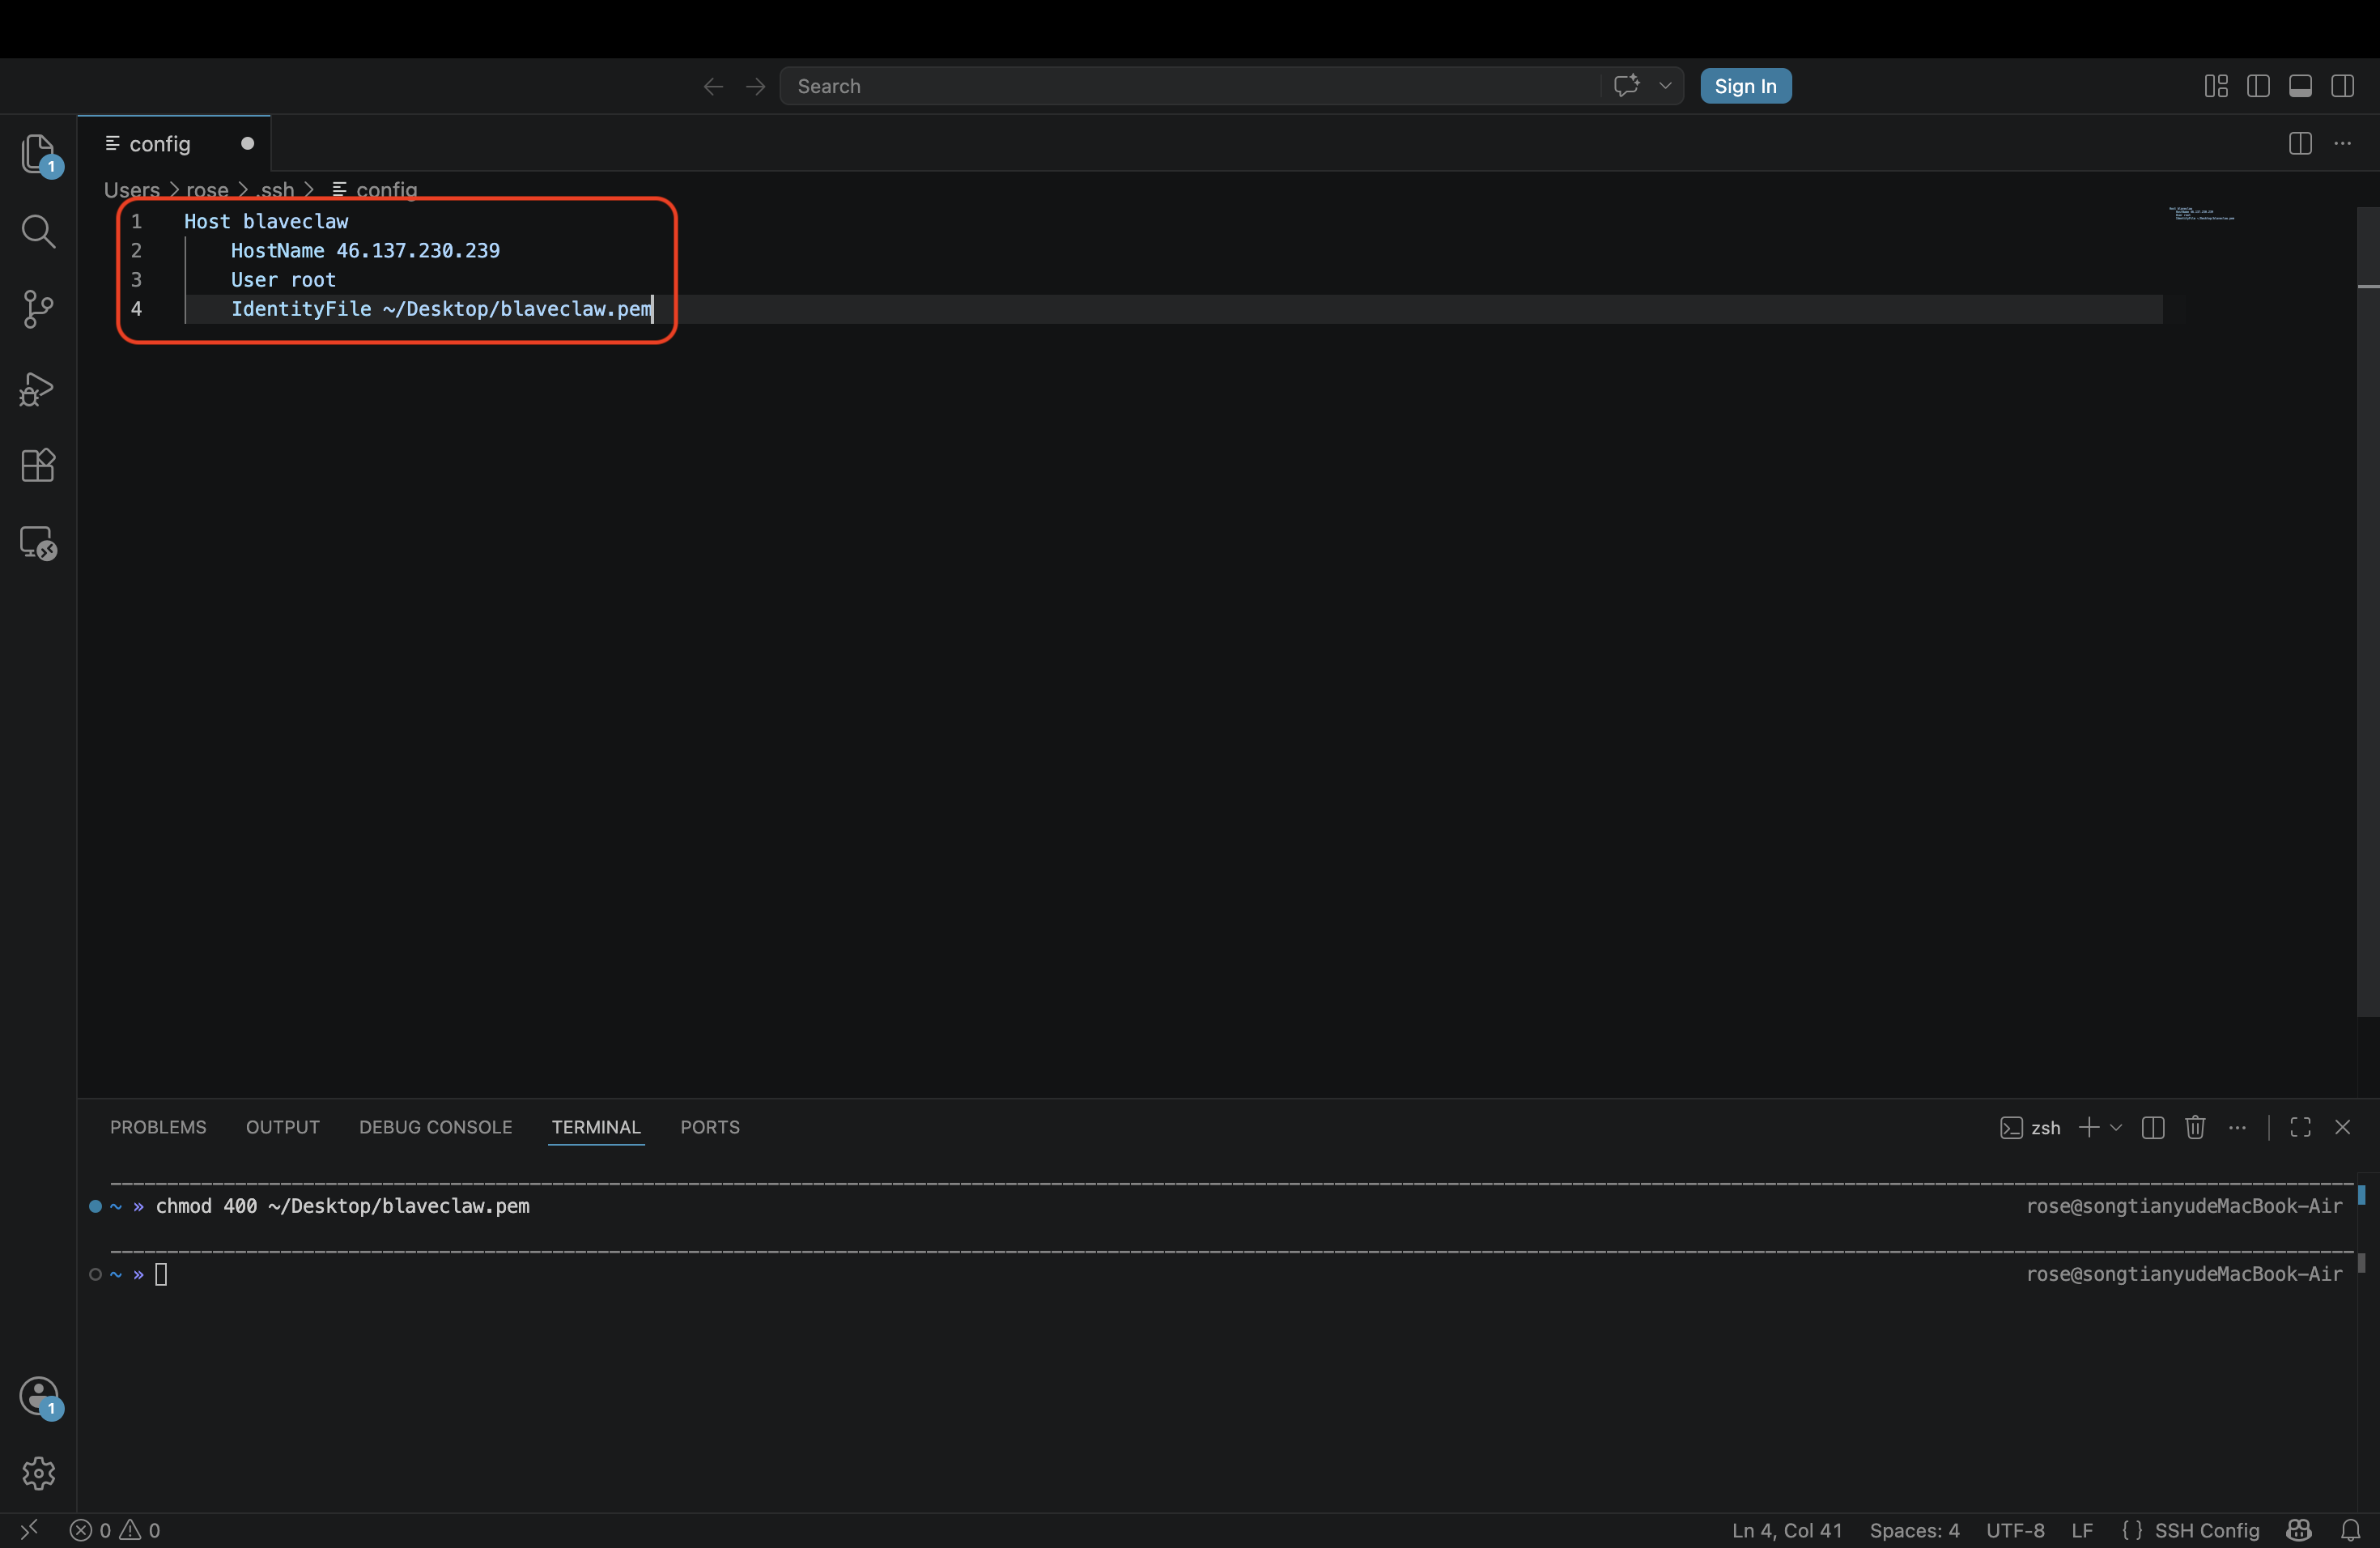The width and height of the screenshot is (2380, 1548).
Task: Kill terminal with the trash icon
Action: coord(2195,1128)
